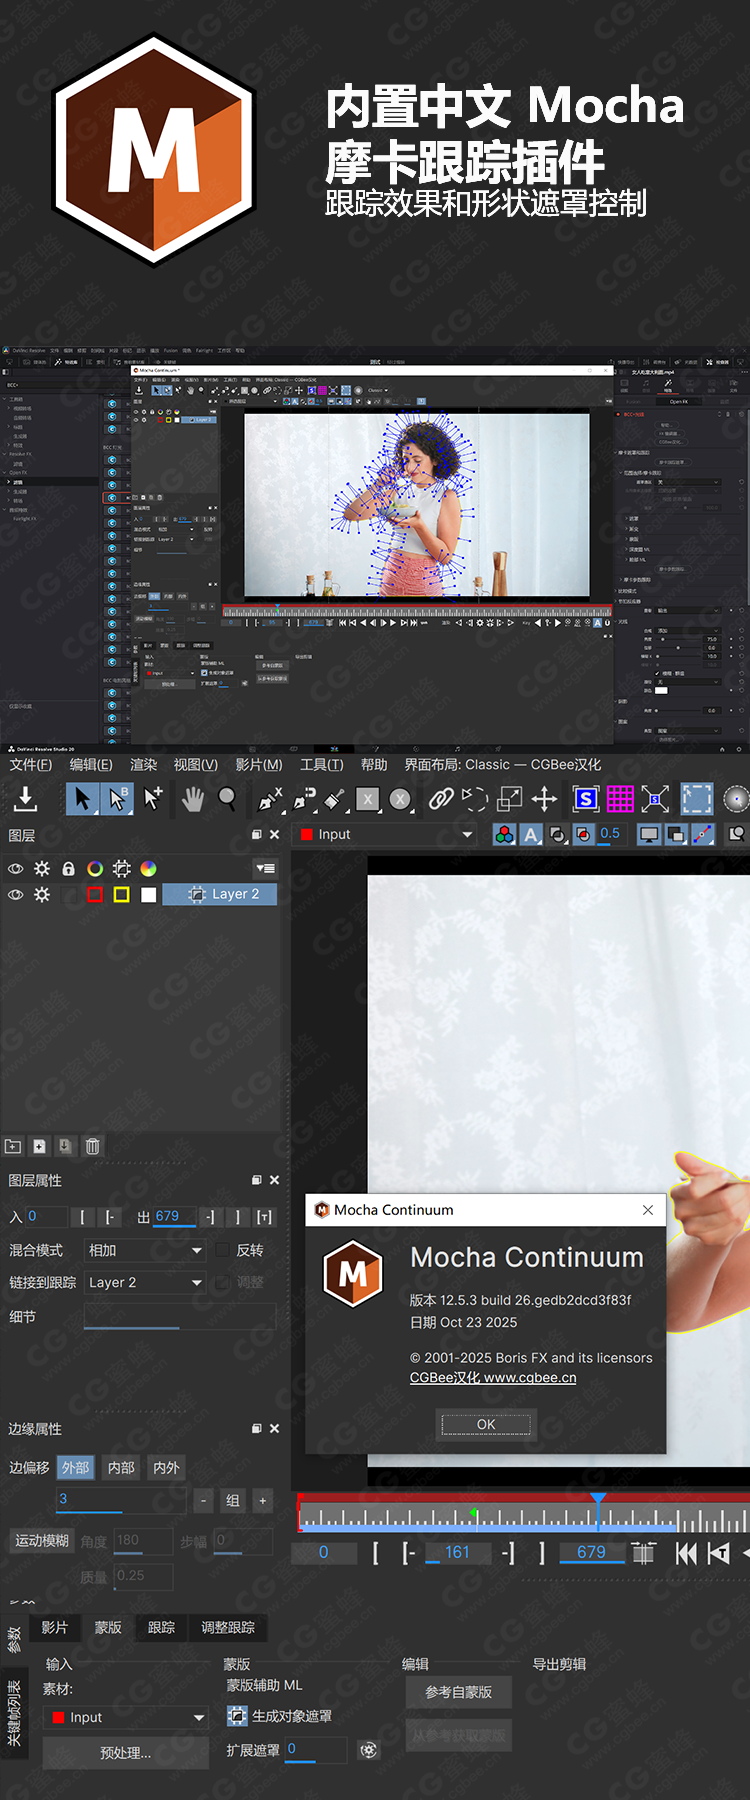Select the scale selection tool
The height and width of the screenshot is (1800, 750).
click(x=510, y=798)
